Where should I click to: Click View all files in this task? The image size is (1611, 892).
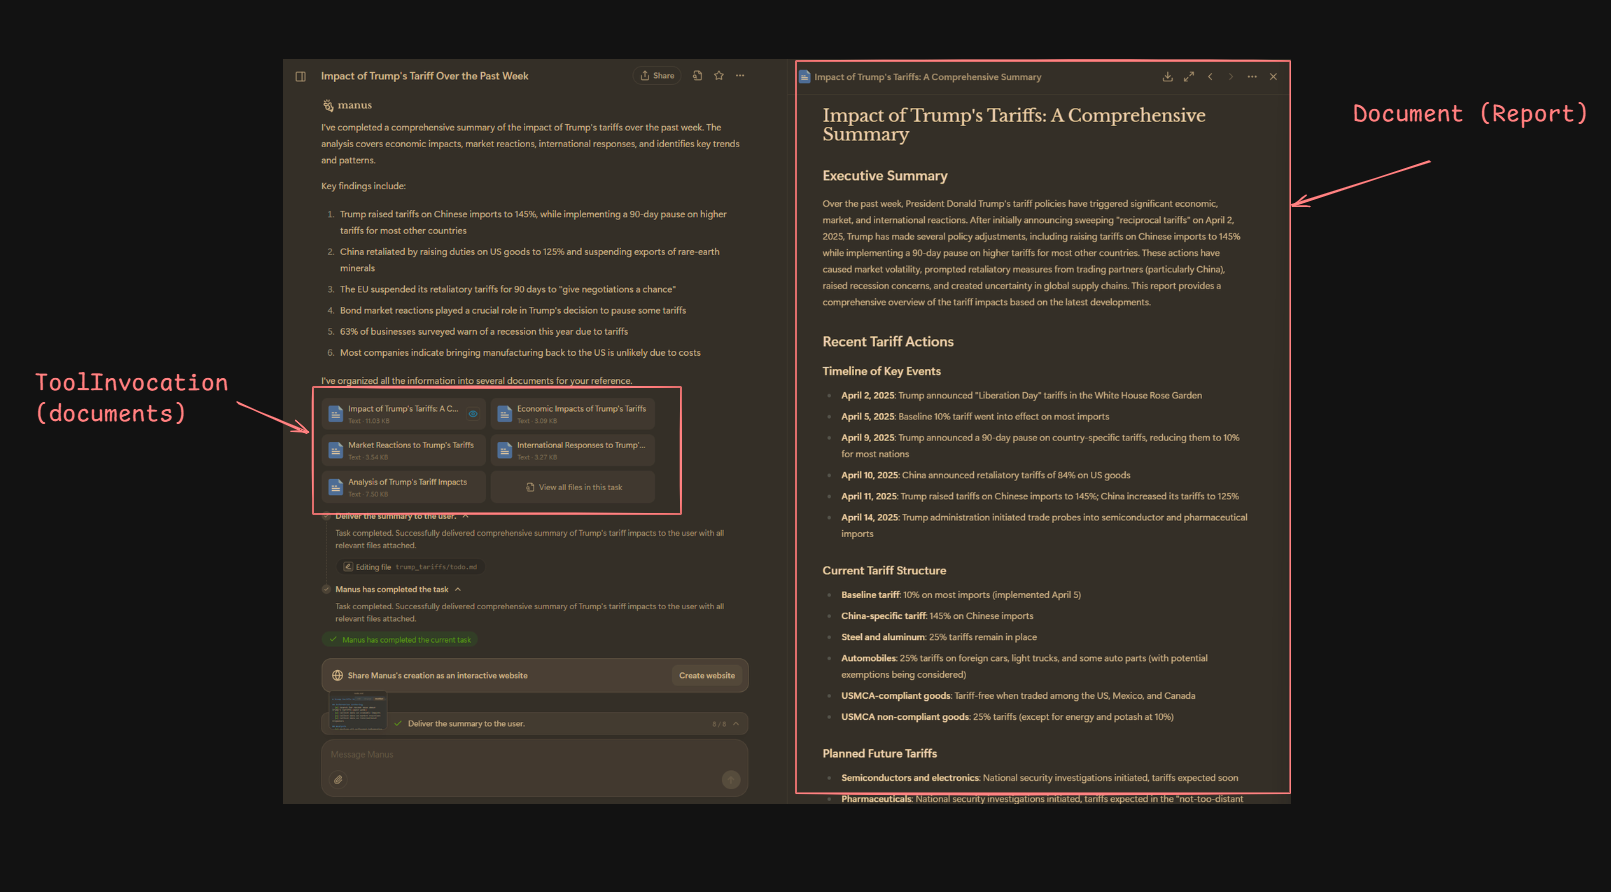point(573,487)
